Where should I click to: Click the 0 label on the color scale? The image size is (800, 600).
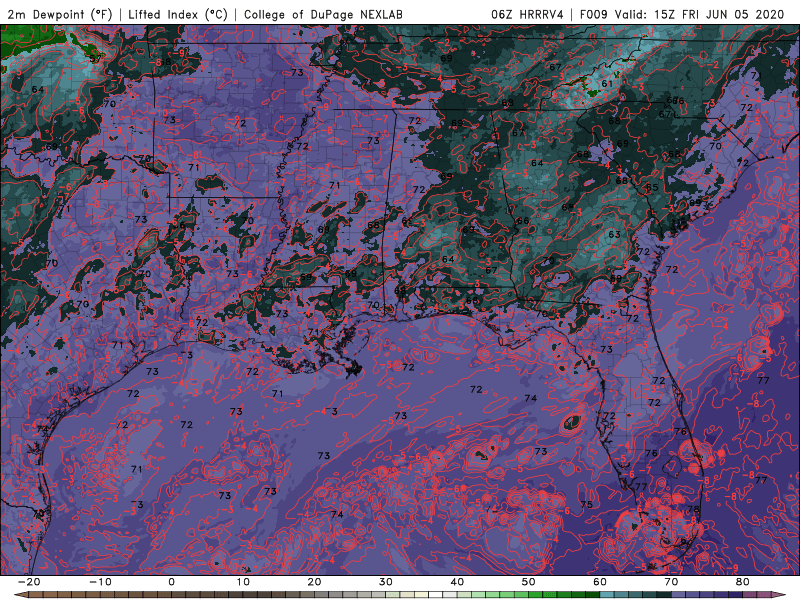[x=171, y=582]
